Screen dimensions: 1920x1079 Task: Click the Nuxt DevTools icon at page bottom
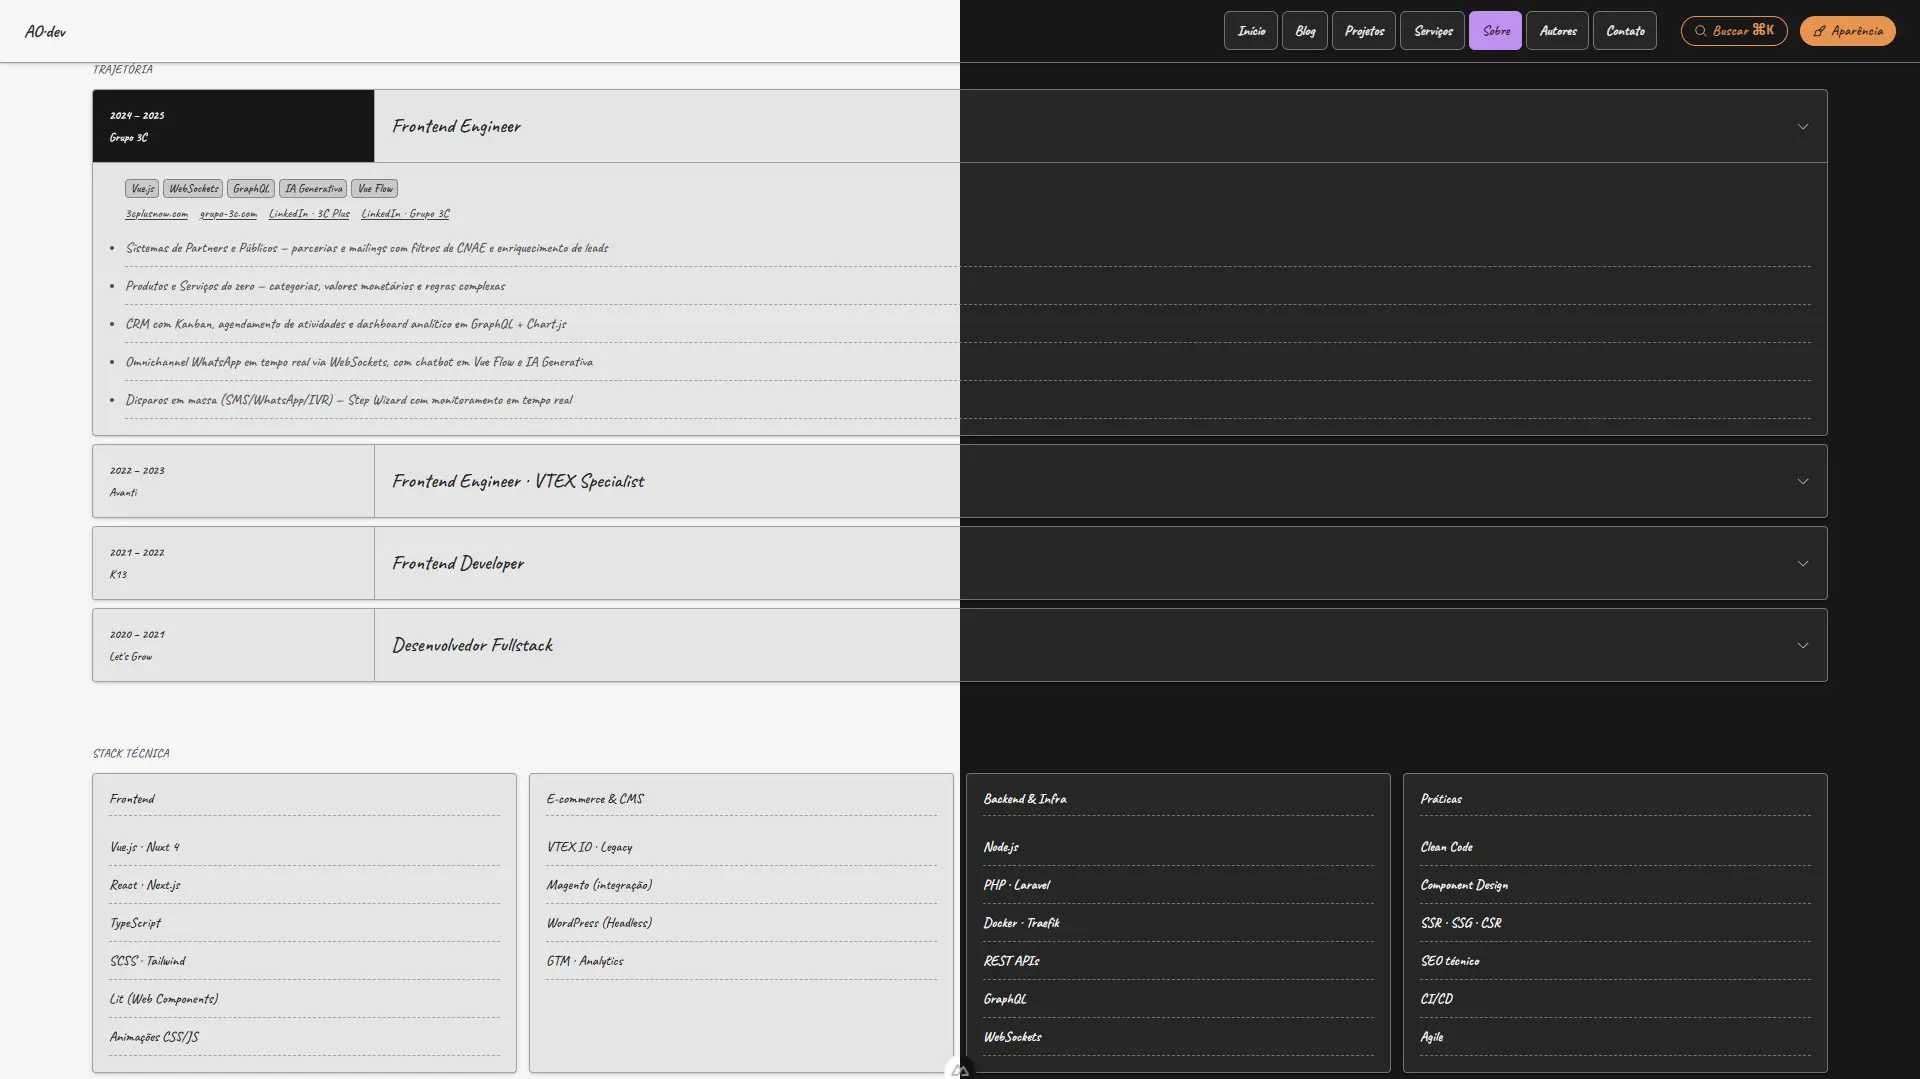(960, 1070)
